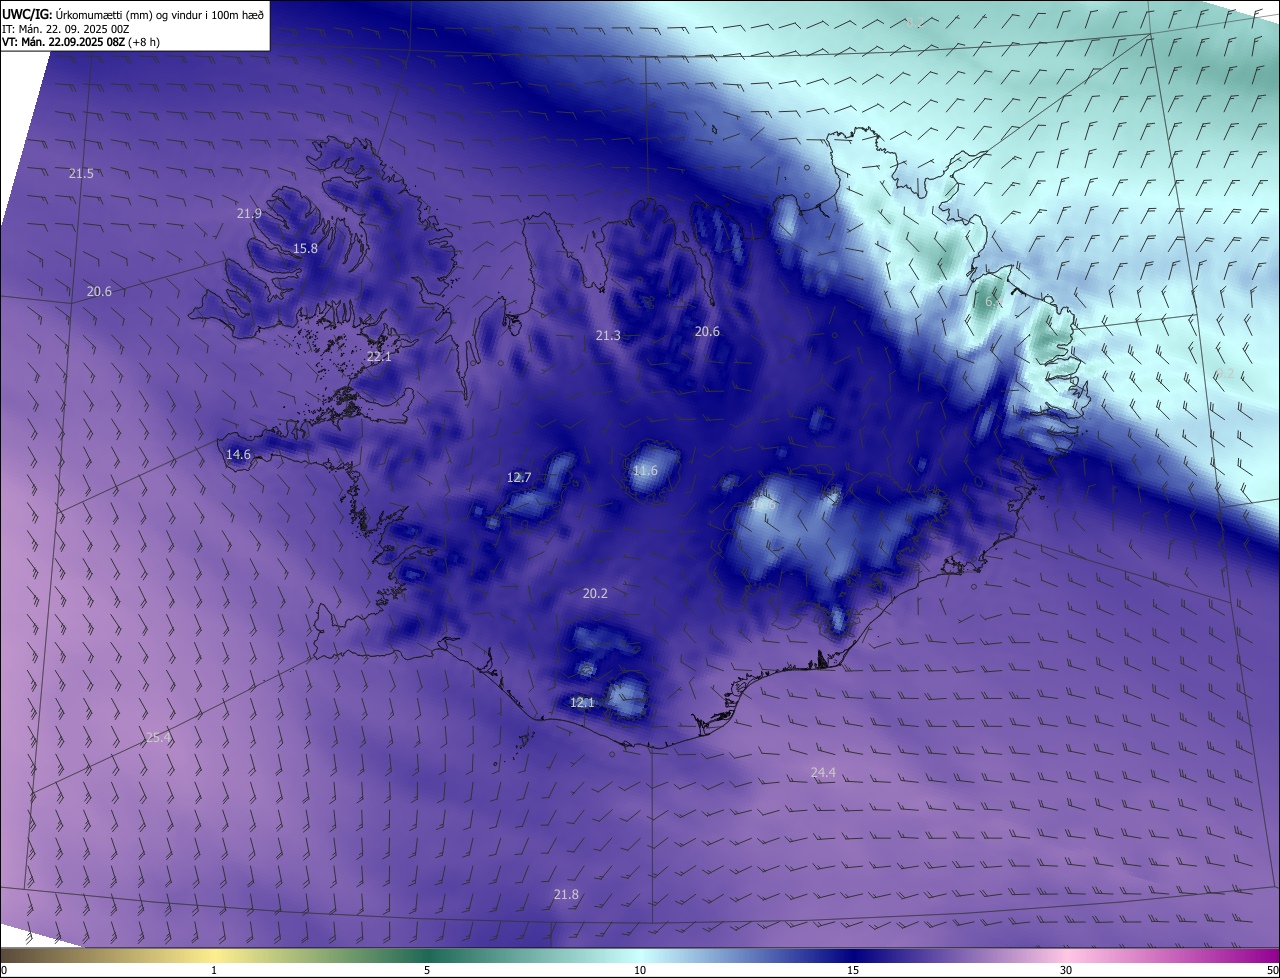Click the 21.3 value label

coord(608,336)
